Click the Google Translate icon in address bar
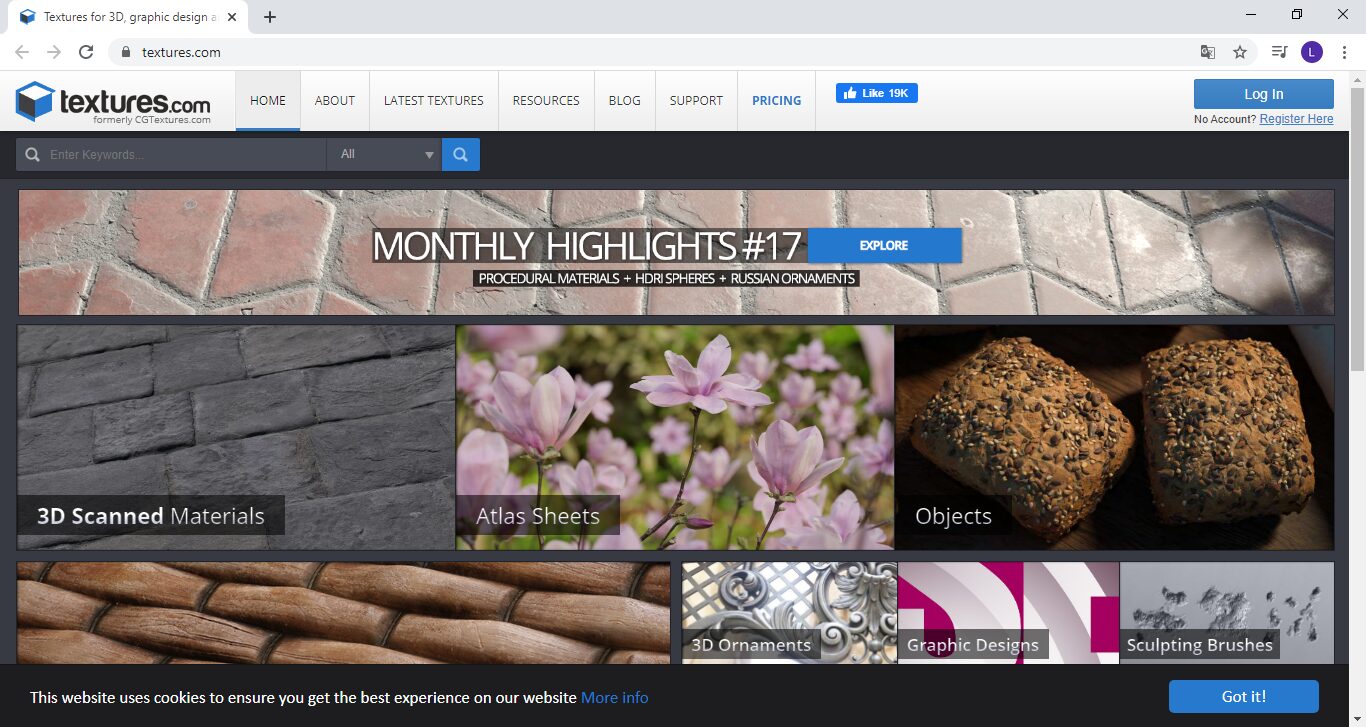The image size is (1366, 727). pos(1207,51)
